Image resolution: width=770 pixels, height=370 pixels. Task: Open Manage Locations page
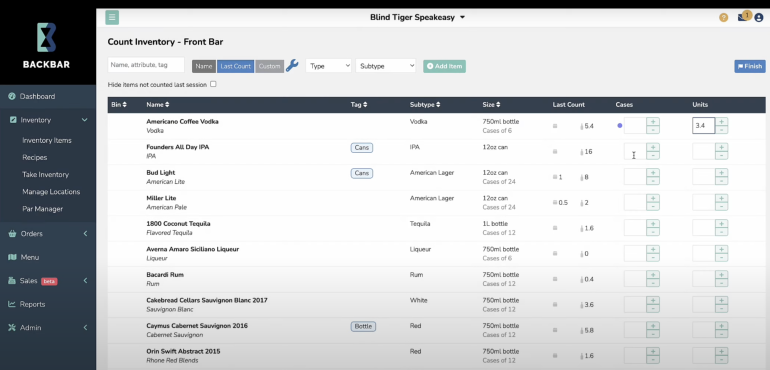tap(51, 192)
